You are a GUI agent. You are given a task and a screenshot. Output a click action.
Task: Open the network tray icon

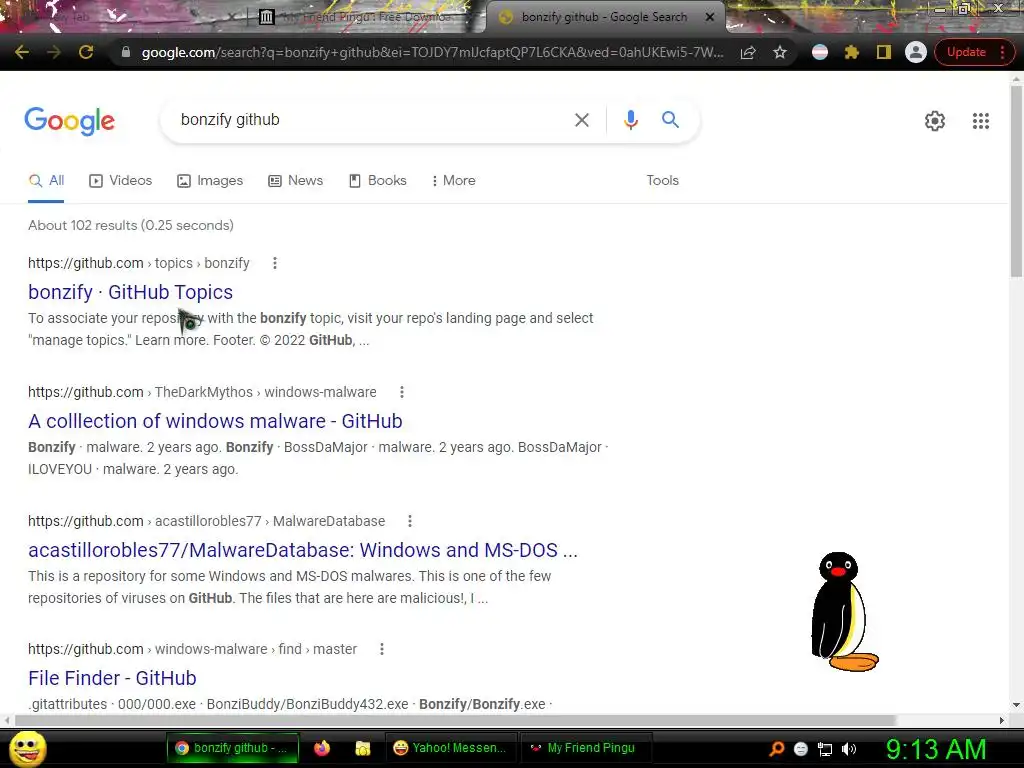825,749
